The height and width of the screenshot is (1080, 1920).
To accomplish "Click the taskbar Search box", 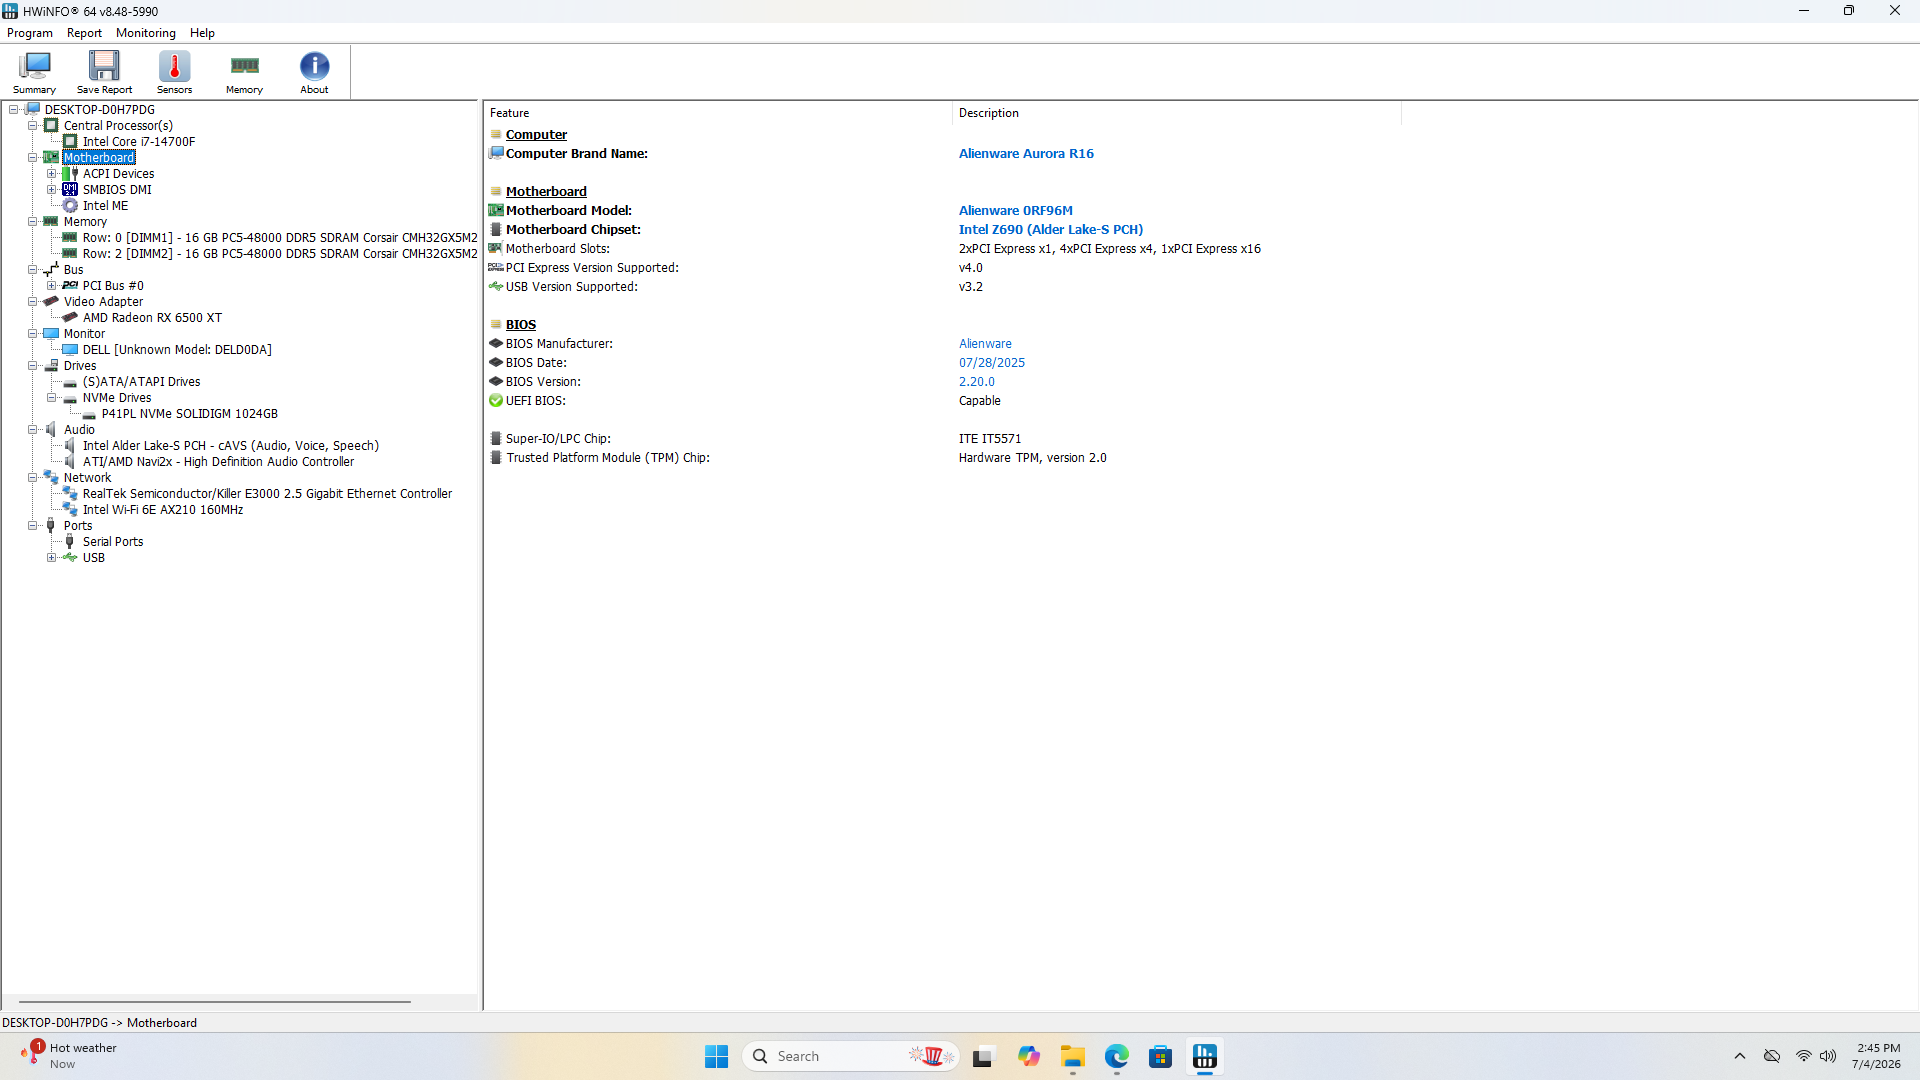I will (850, 1056).
